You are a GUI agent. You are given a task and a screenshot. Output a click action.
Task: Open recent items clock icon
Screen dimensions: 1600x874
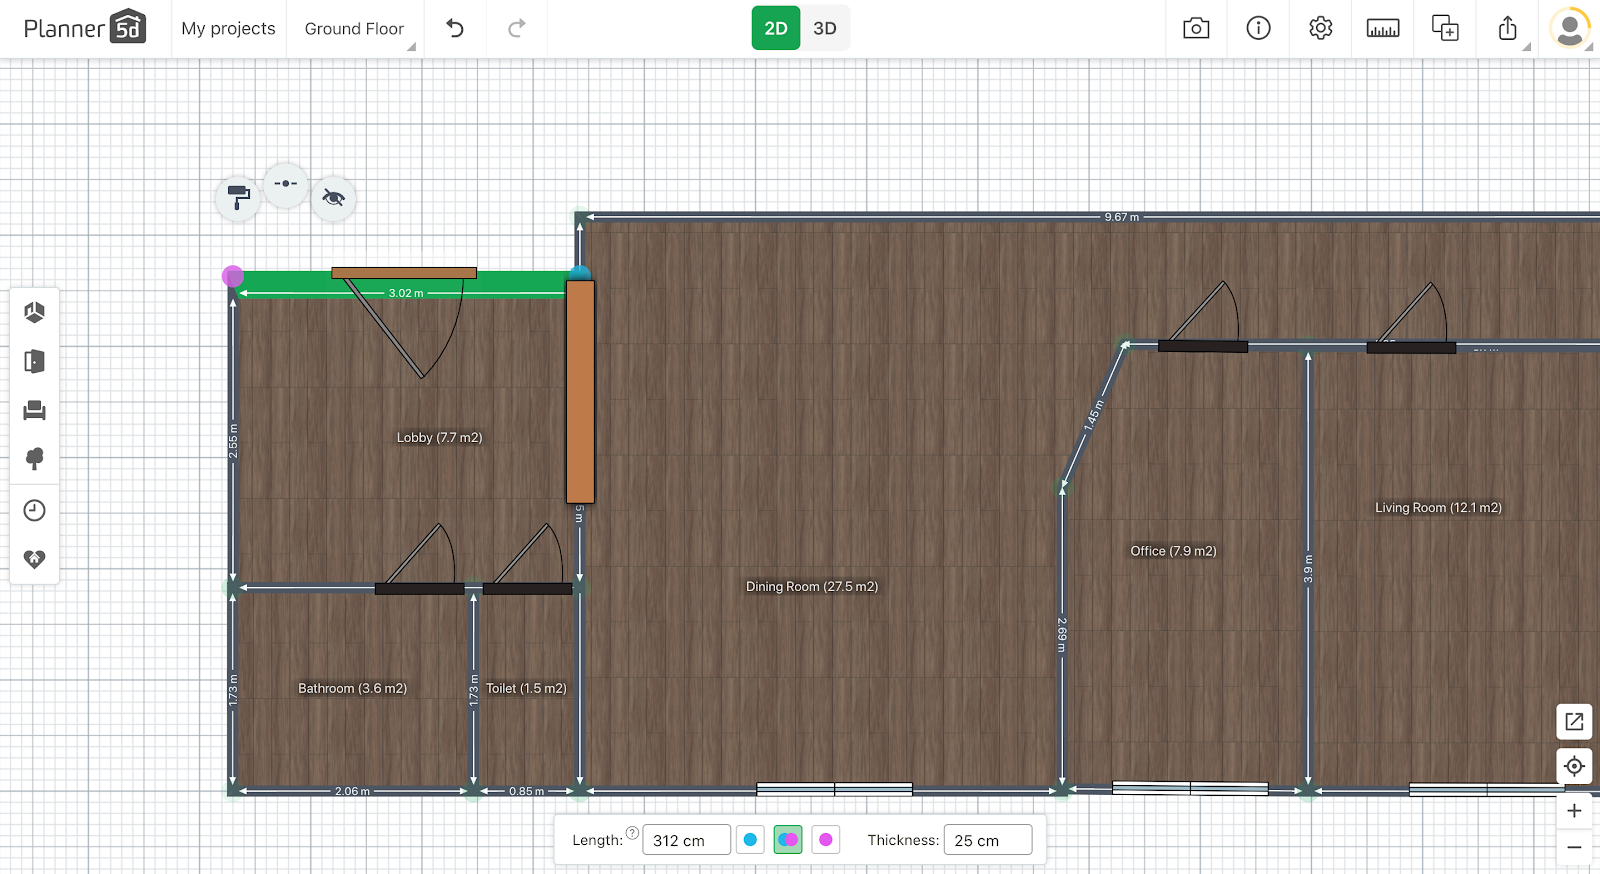point(34,510)
